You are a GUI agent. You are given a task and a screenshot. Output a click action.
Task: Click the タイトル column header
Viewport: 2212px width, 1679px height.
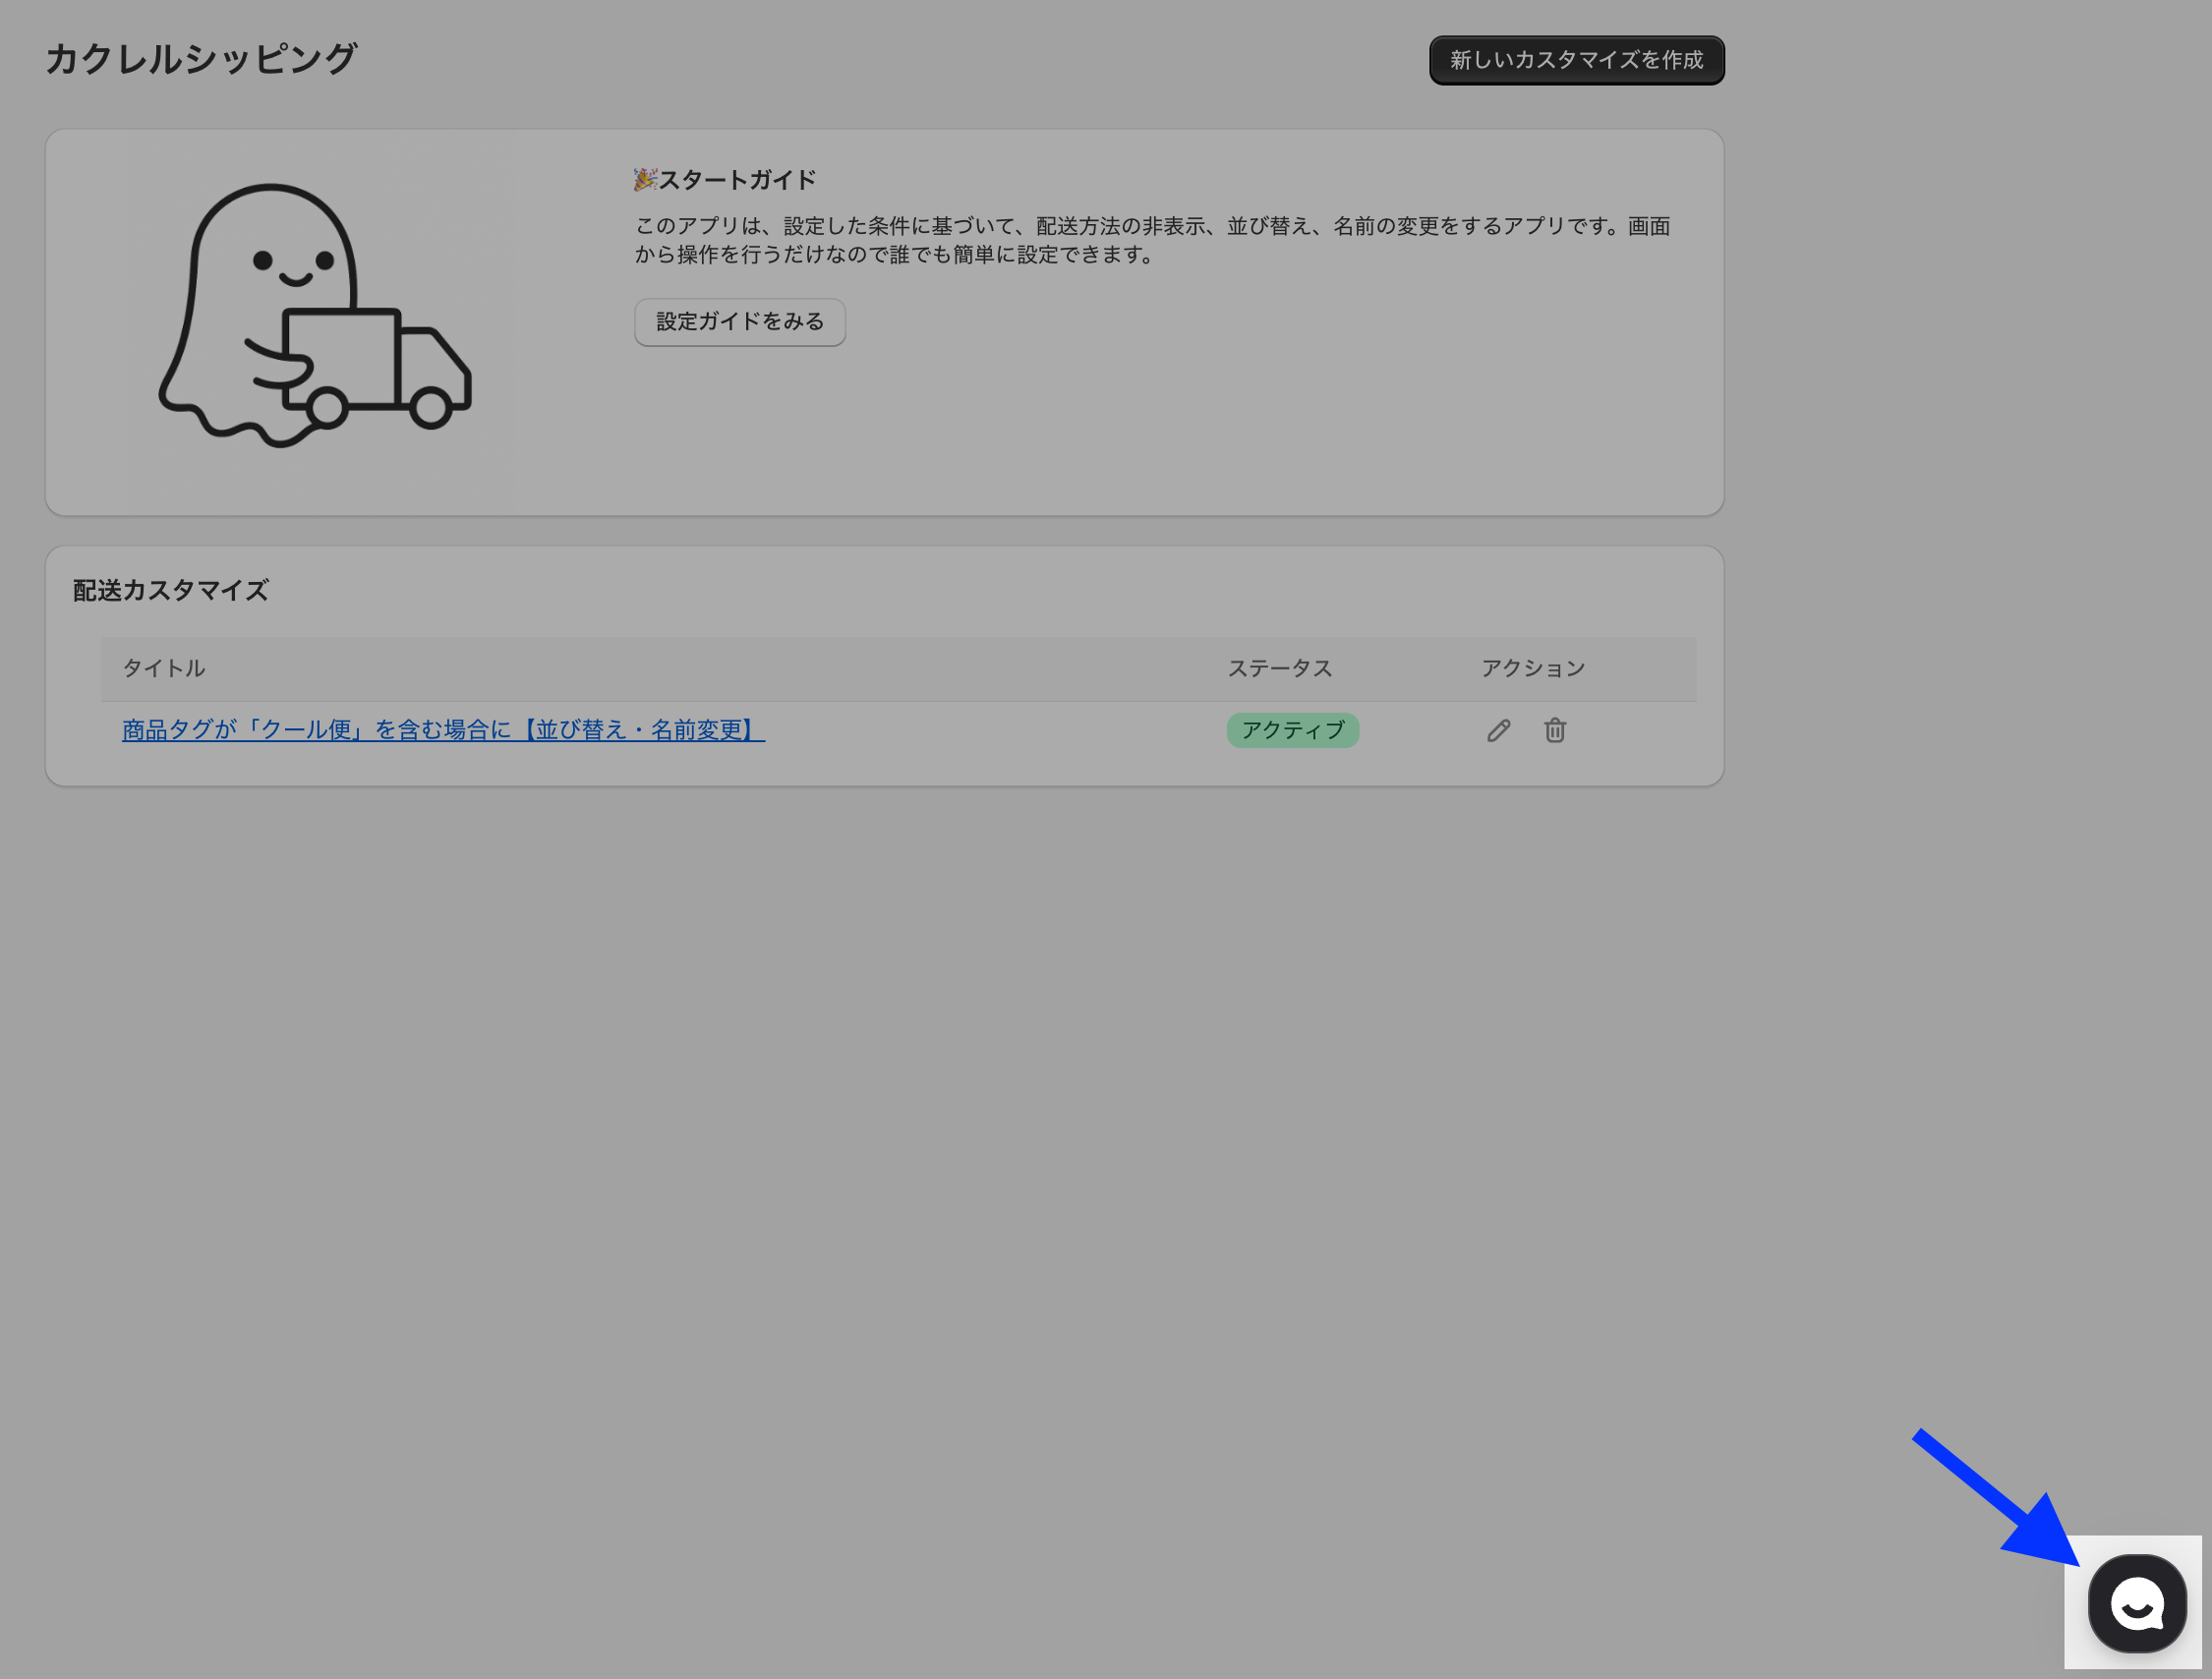tap(163, 668)
